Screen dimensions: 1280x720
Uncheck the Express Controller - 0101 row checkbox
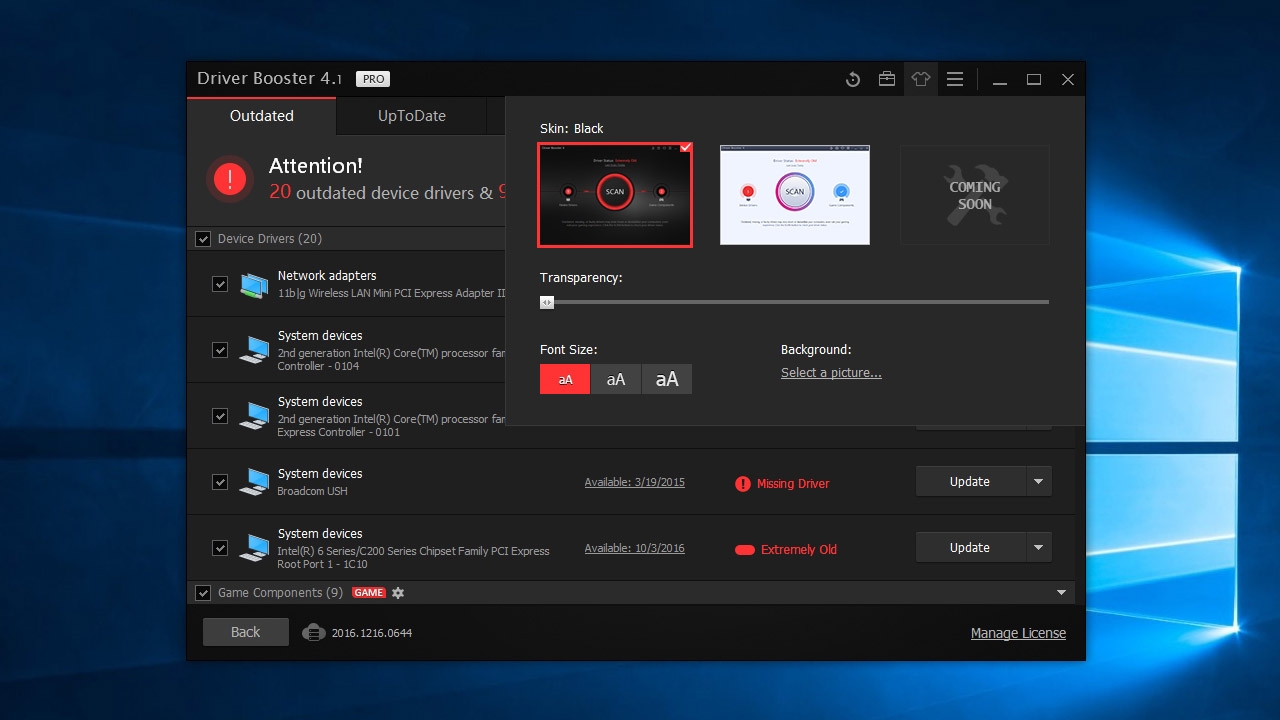click(x=220, y=416)
